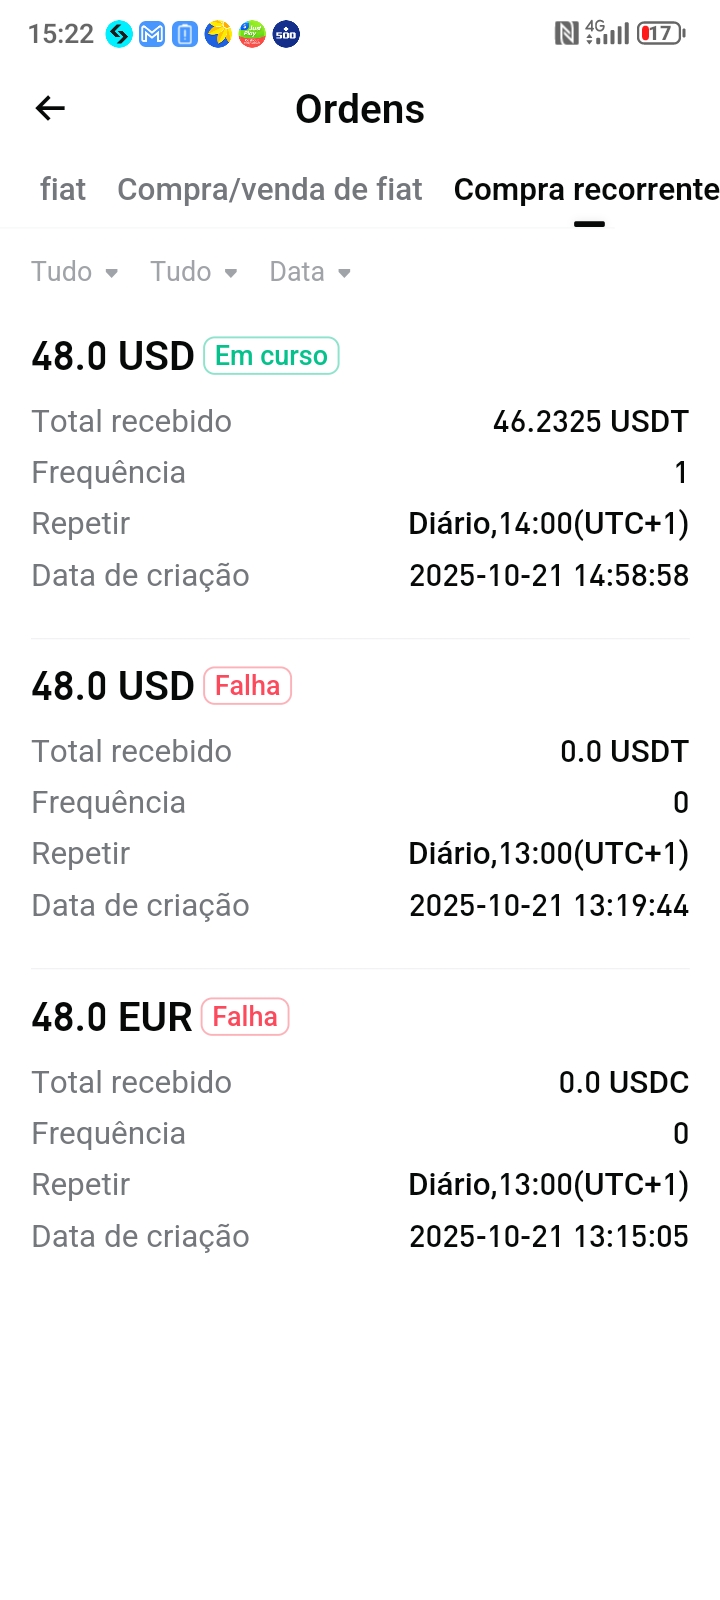
Task: Open the order with 46.2325 USDT received
Action: click(360, 472)
